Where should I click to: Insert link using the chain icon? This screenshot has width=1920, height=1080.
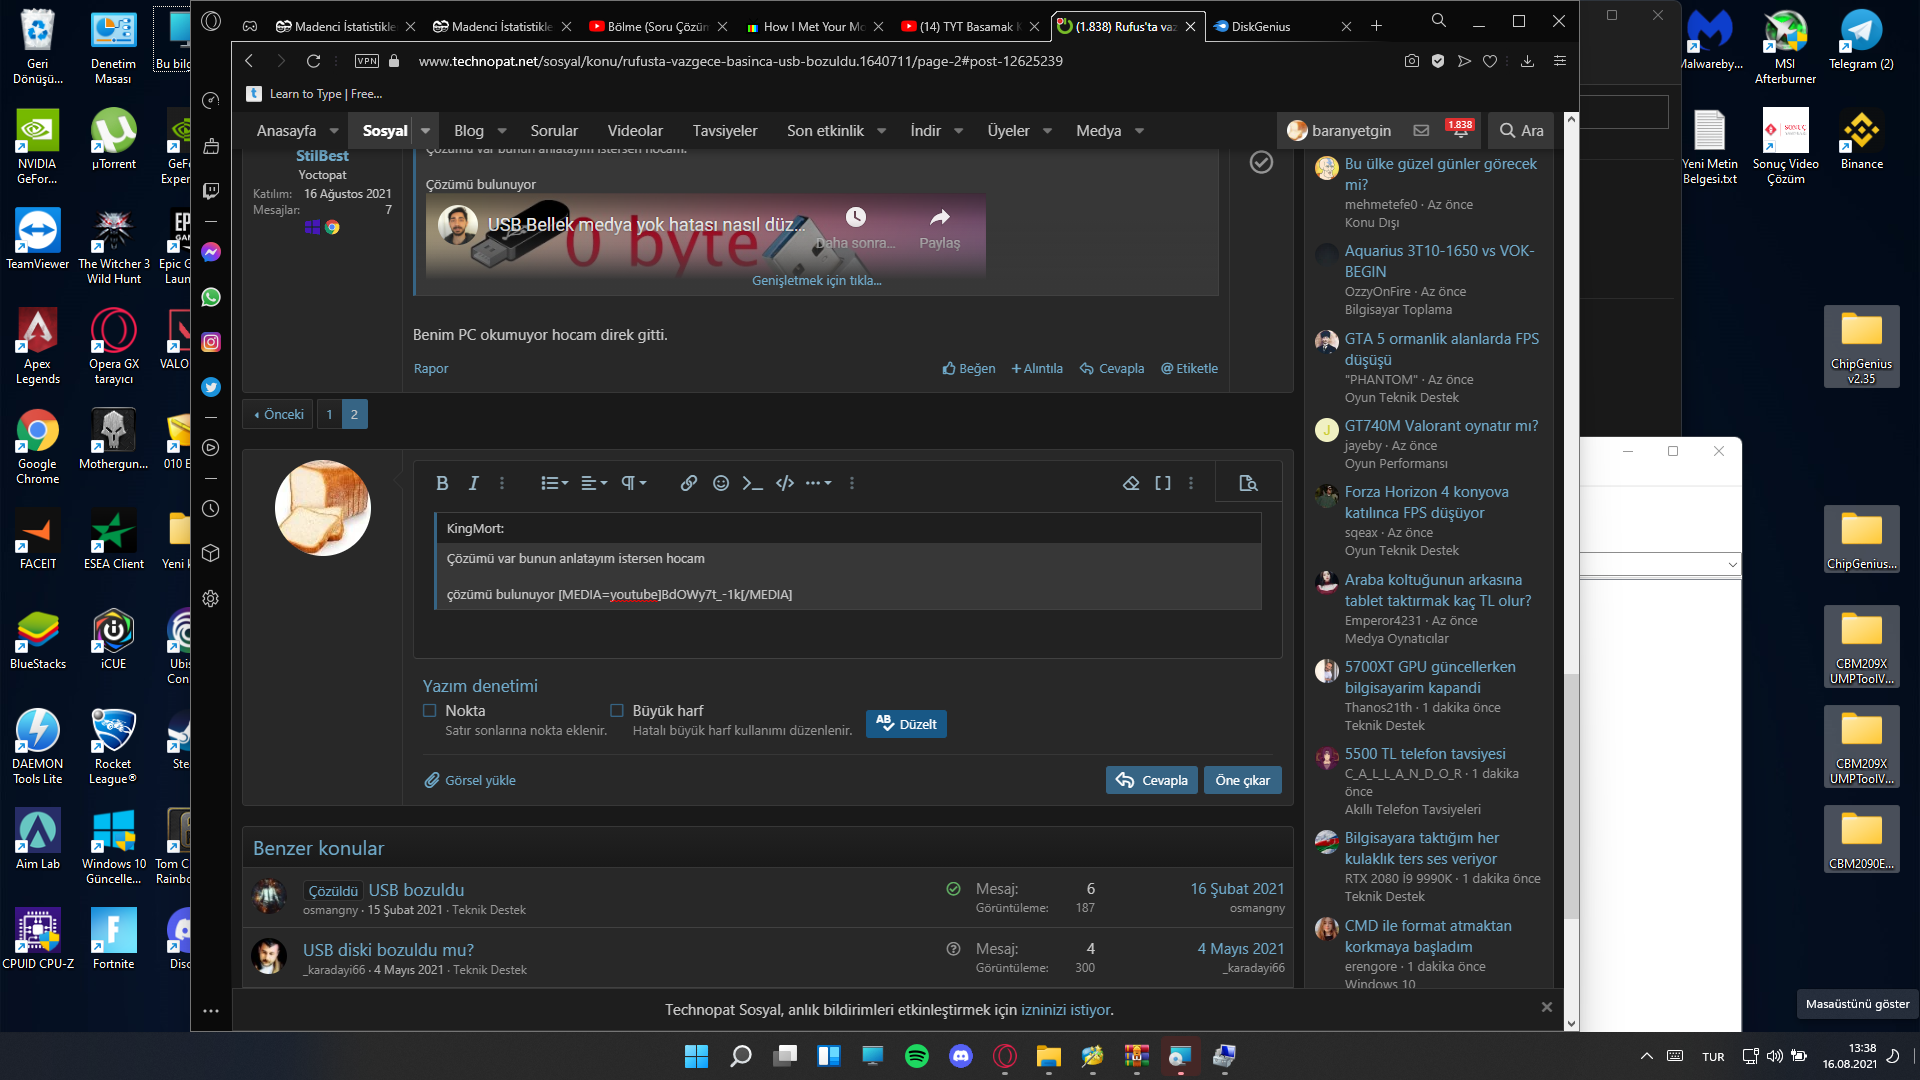(x=688, y=483)
